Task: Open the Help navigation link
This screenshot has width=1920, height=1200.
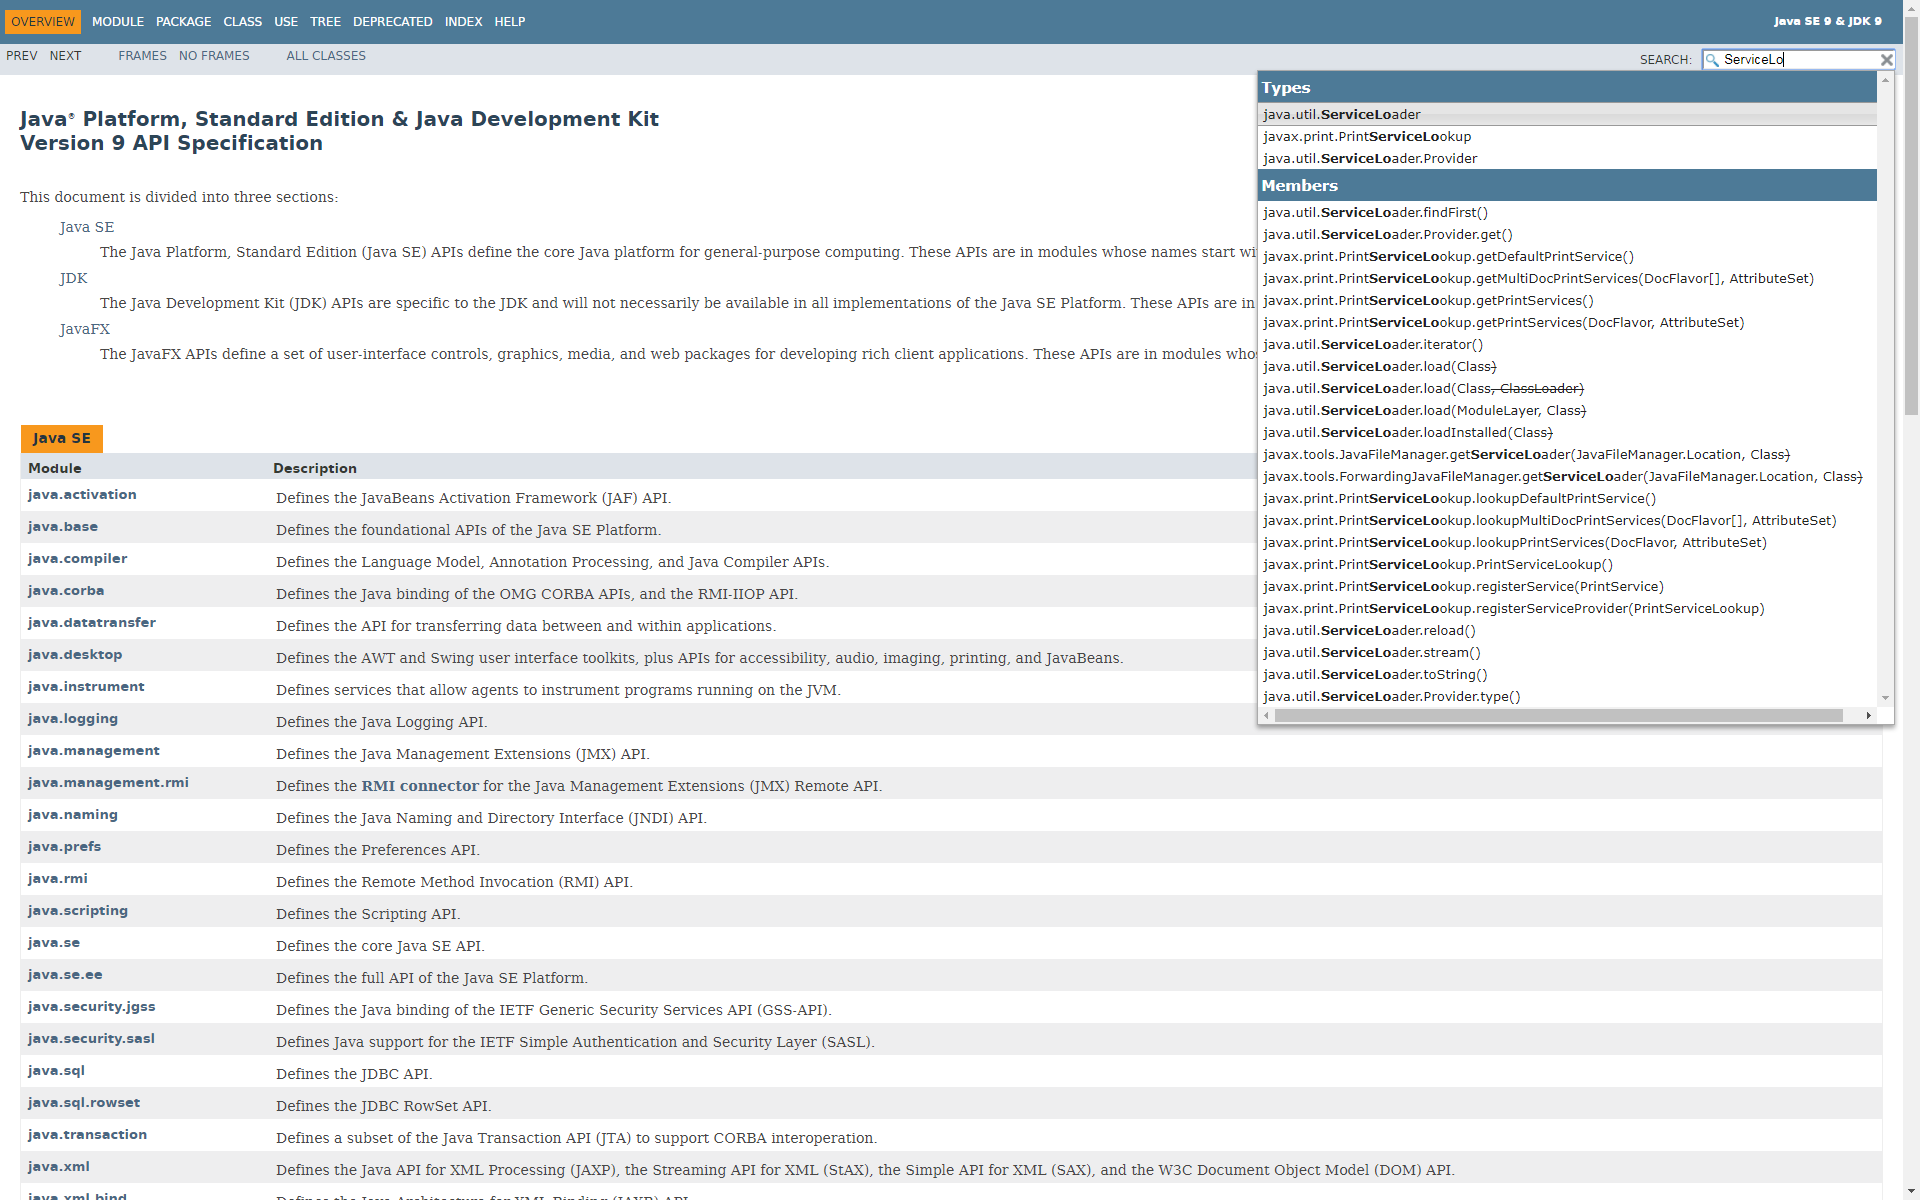Action: (509, 21)
